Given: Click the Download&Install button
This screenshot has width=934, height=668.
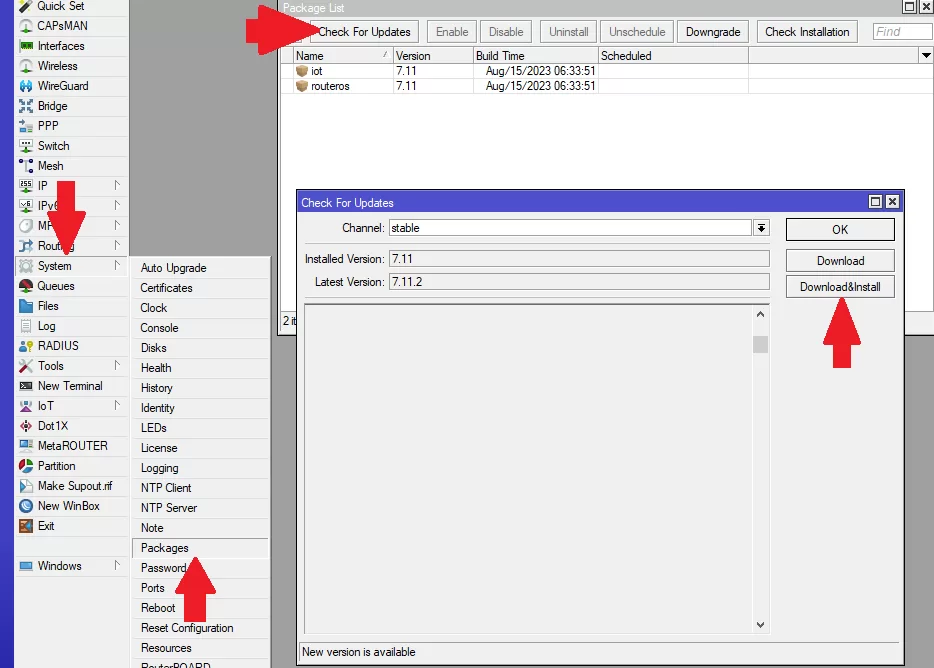Looking at the screenshot, I should tap(840, 287).
